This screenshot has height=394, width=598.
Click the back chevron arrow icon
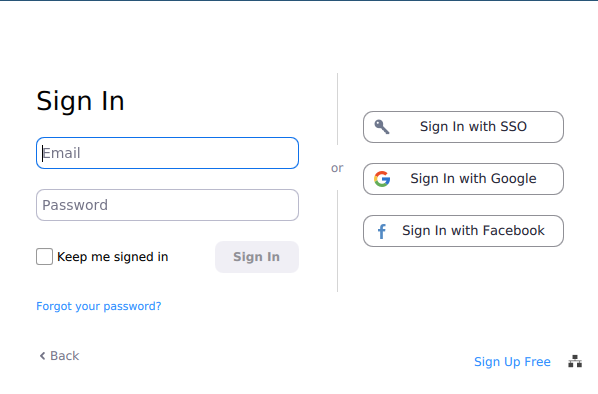(42, 356)
